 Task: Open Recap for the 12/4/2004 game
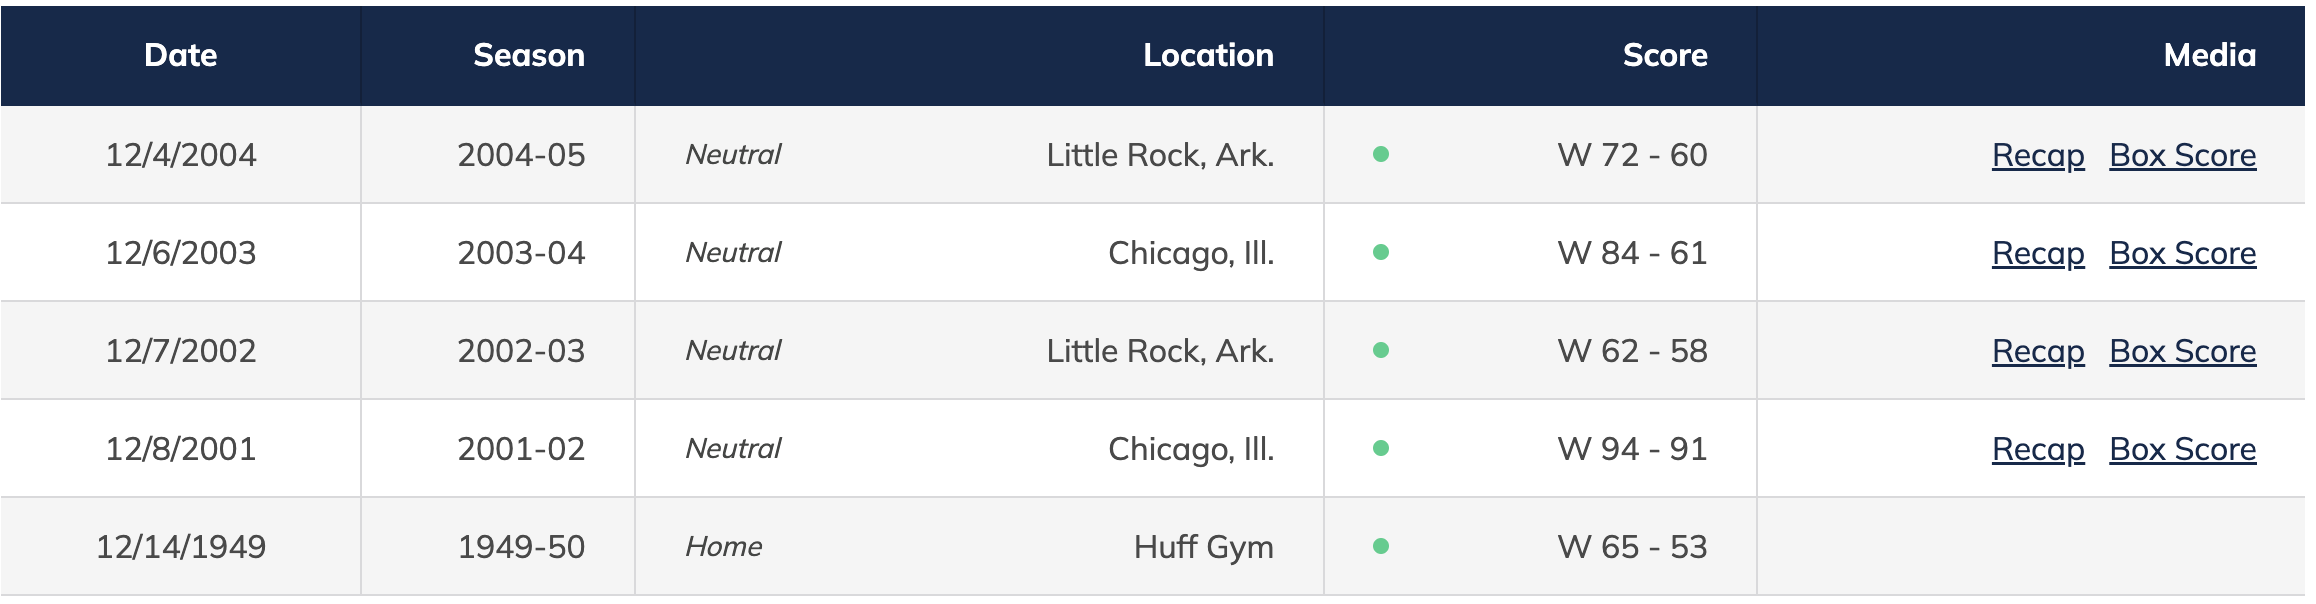(2037, 155)
